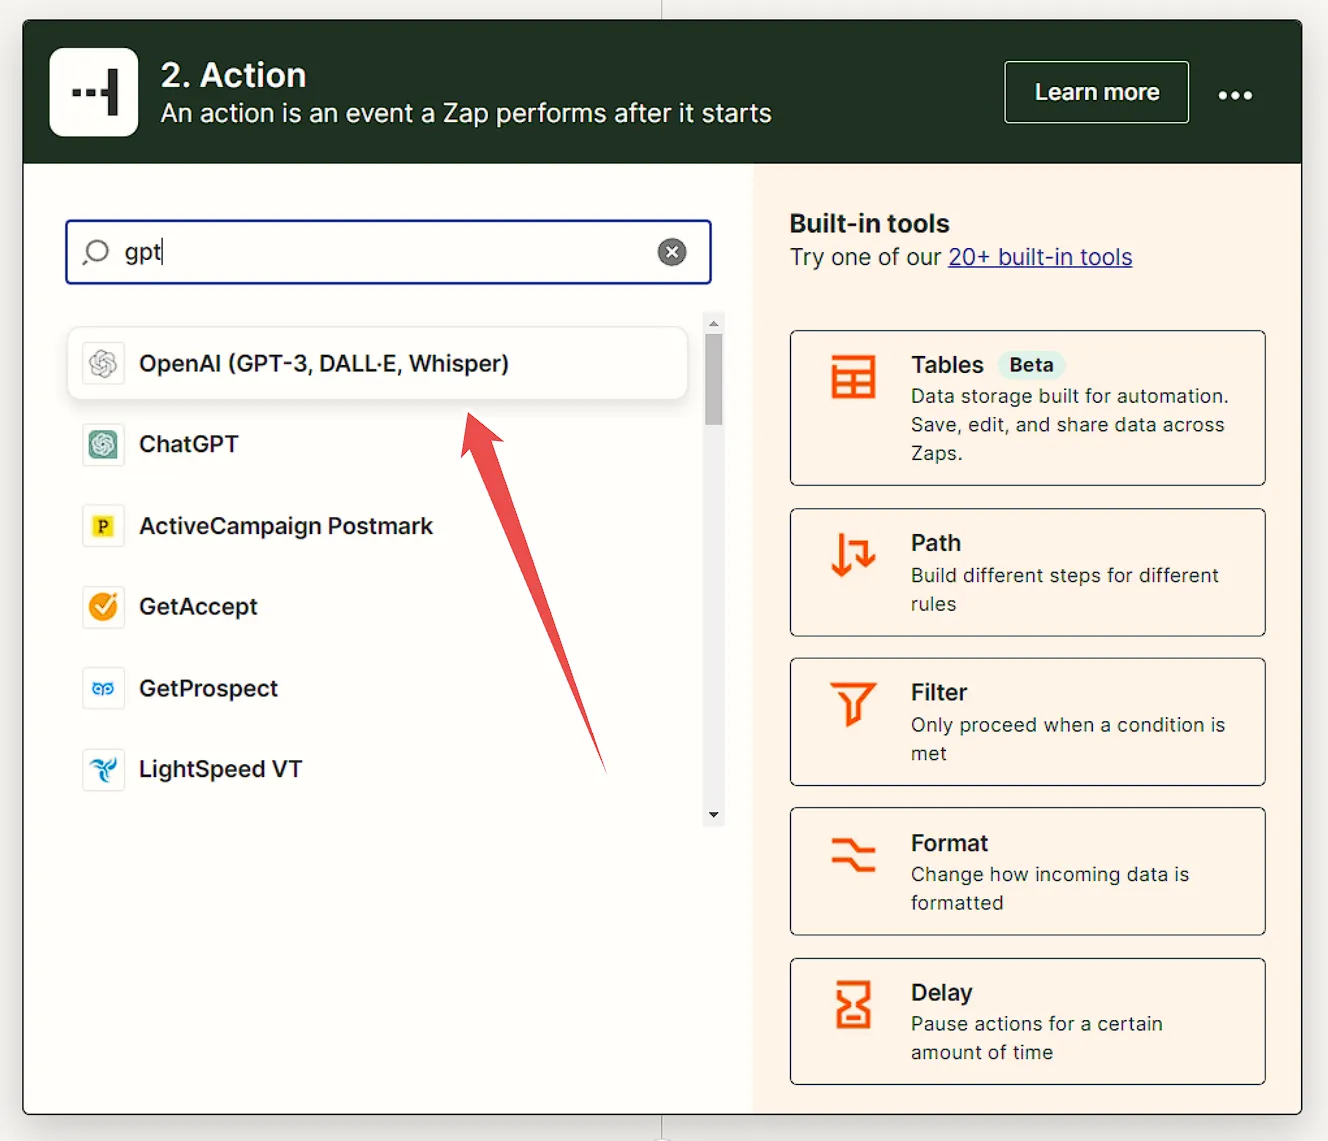1328x1141 pixels.
Task: Click the 'Built-in tools' heading
Action: [x=869, y=223]
